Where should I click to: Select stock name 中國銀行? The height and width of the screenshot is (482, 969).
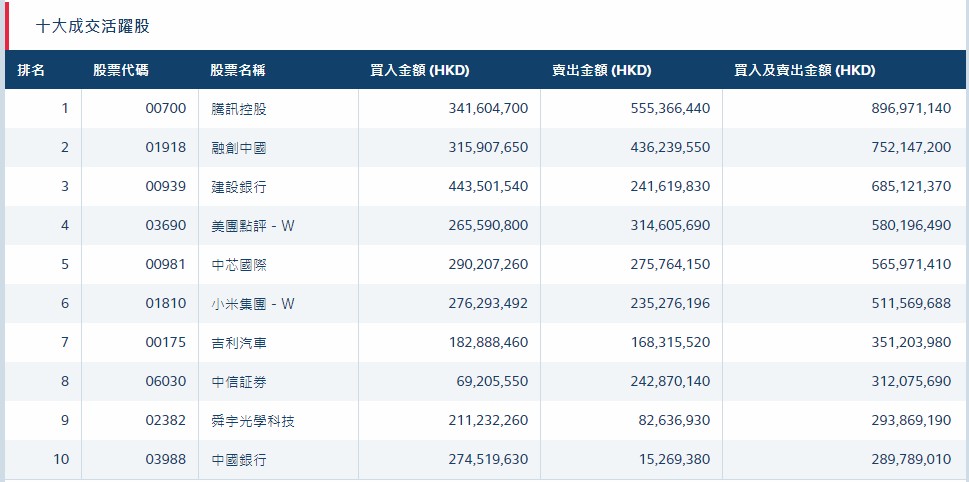[x=239, y=460]
